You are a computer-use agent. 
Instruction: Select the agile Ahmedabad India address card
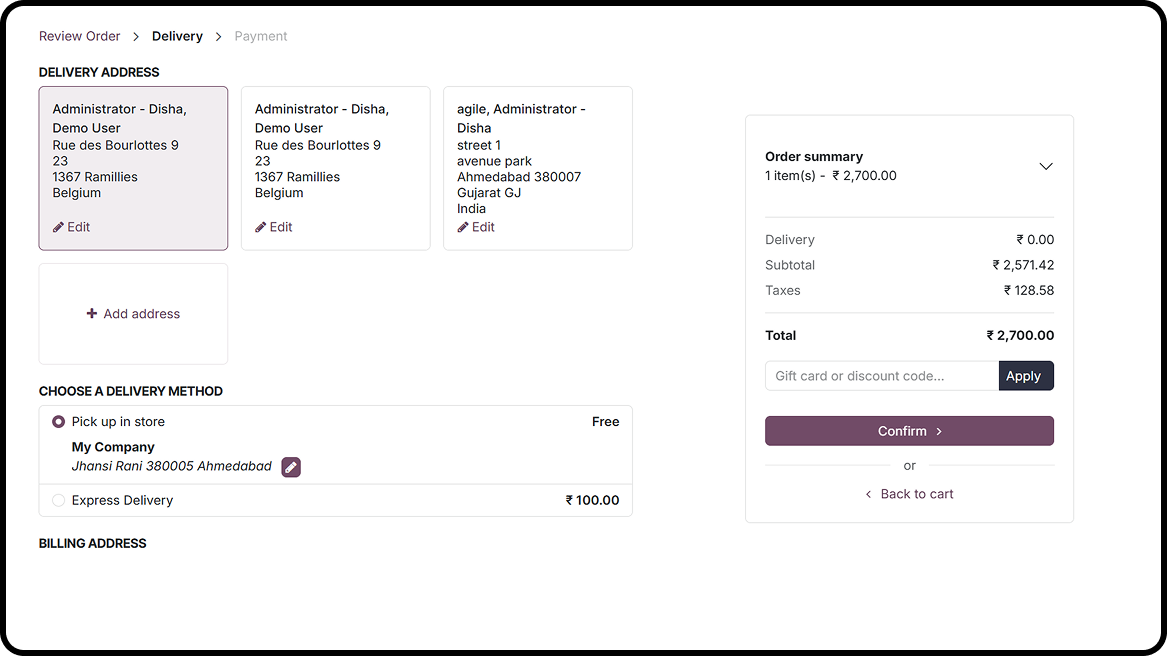(537, 168)
